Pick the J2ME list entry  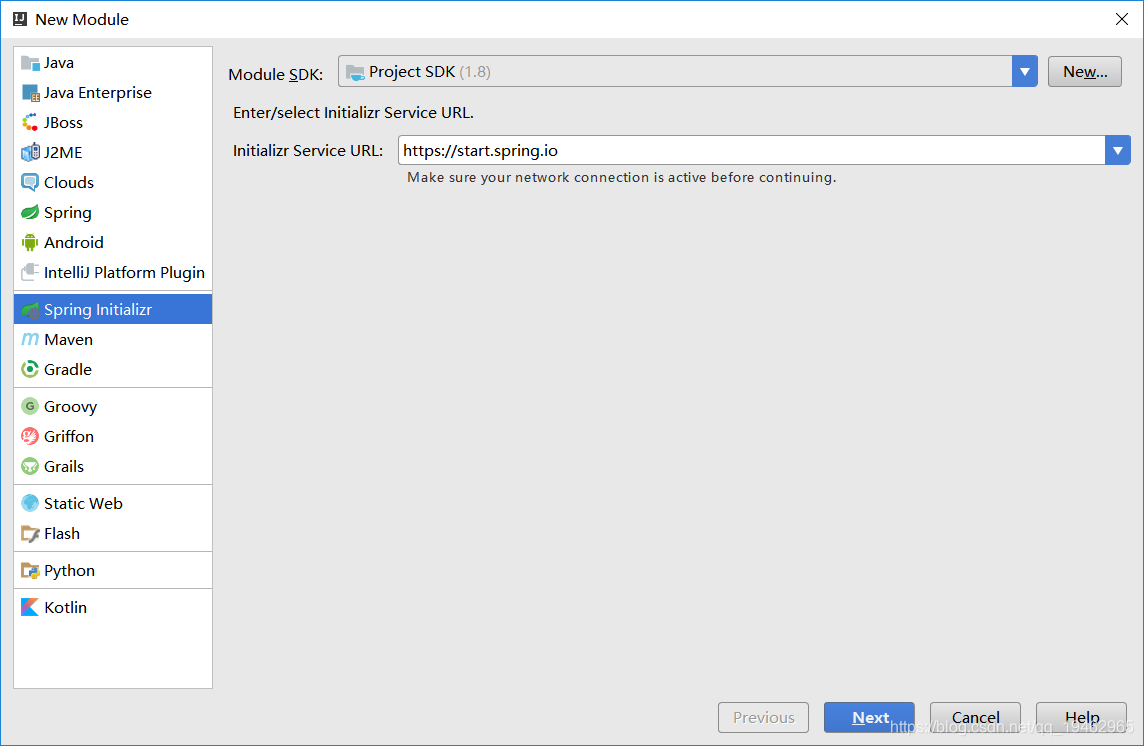pos(113,153)
